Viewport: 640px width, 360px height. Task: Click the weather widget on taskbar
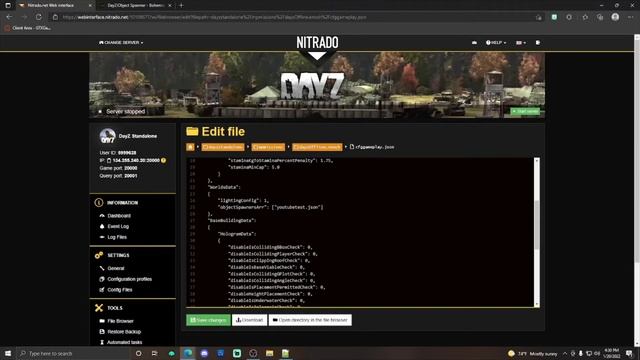(532, 353)
